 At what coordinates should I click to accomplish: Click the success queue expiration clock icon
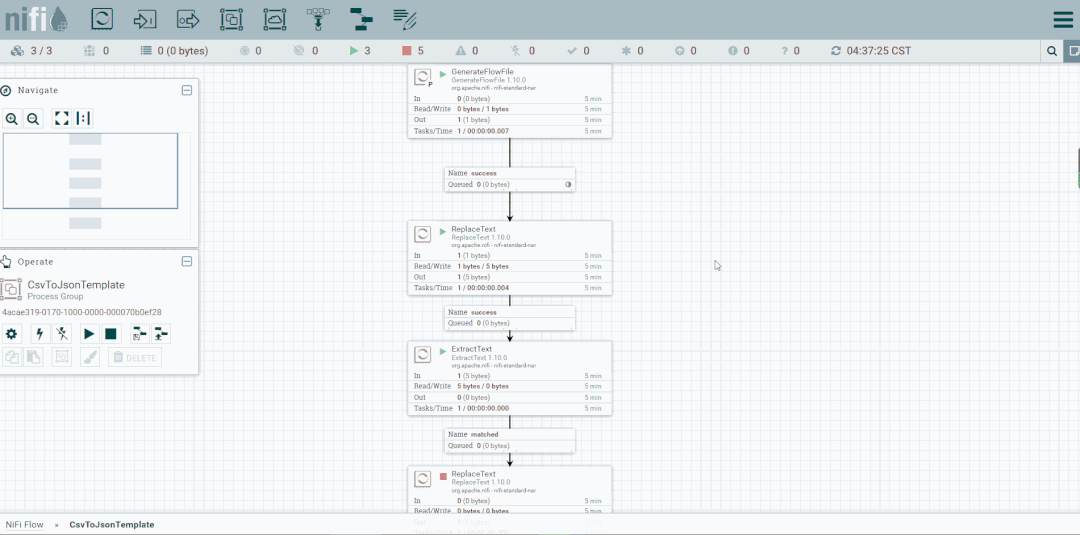click(568, 185)
